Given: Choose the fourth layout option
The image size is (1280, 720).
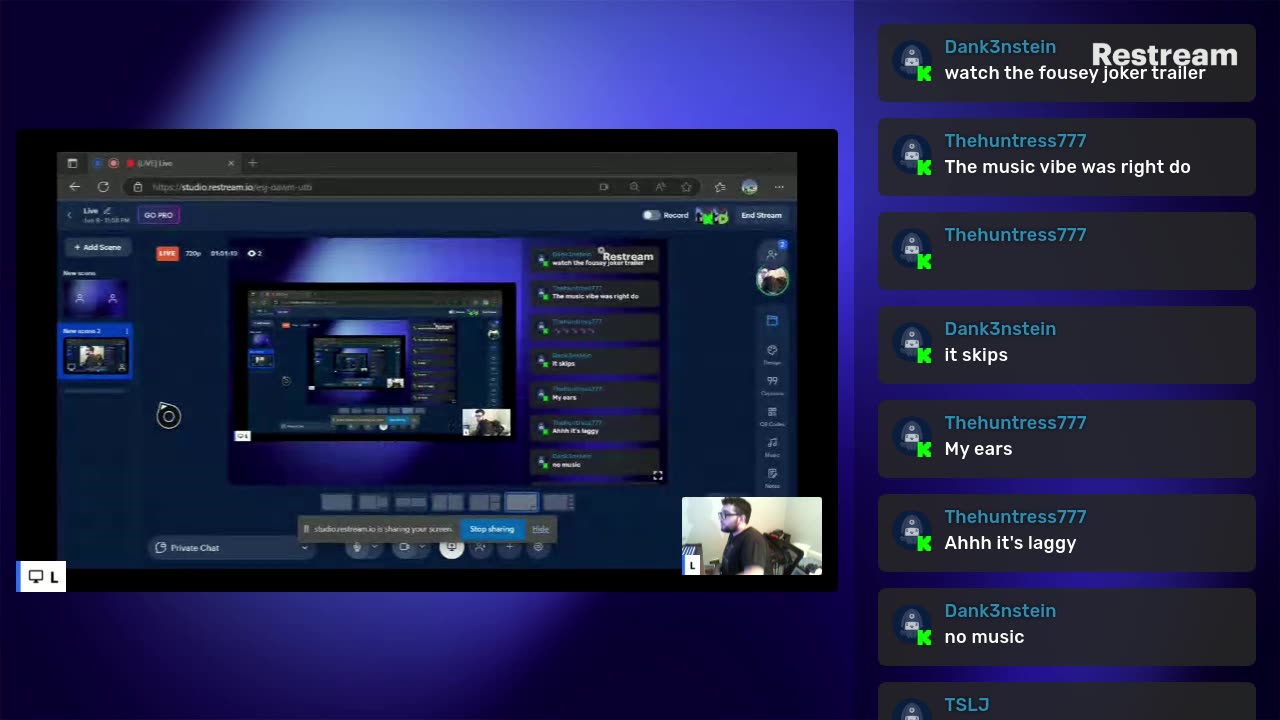Looking at the screenshot, I should click(447, 502).
